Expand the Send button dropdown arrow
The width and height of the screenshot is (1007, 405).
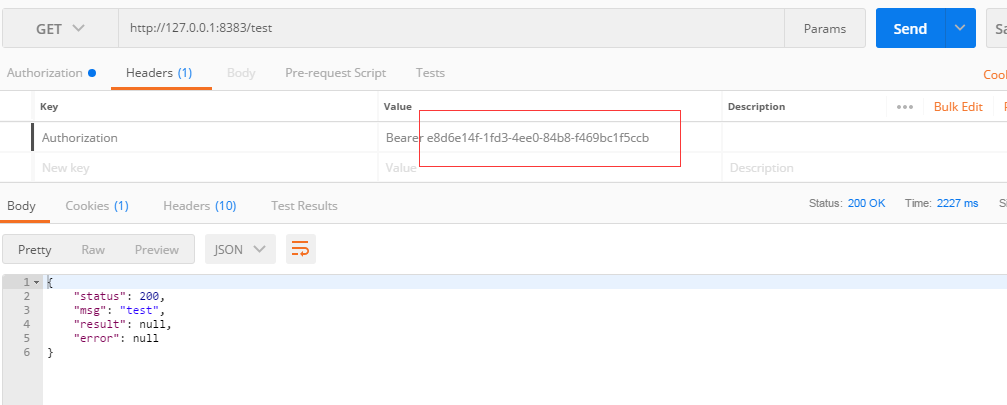[x=961, y=29]
